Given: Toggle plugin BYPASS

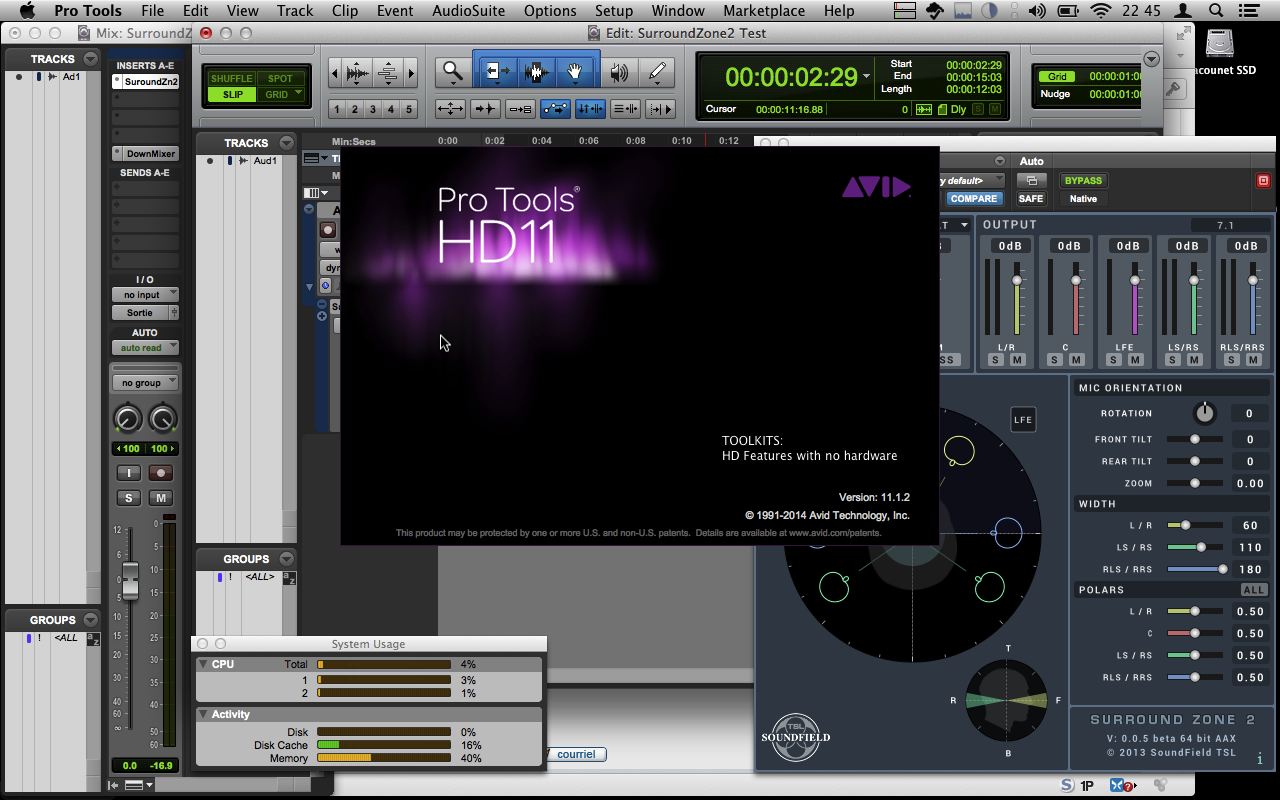Looking at the screenshot, I should 1083,181.
